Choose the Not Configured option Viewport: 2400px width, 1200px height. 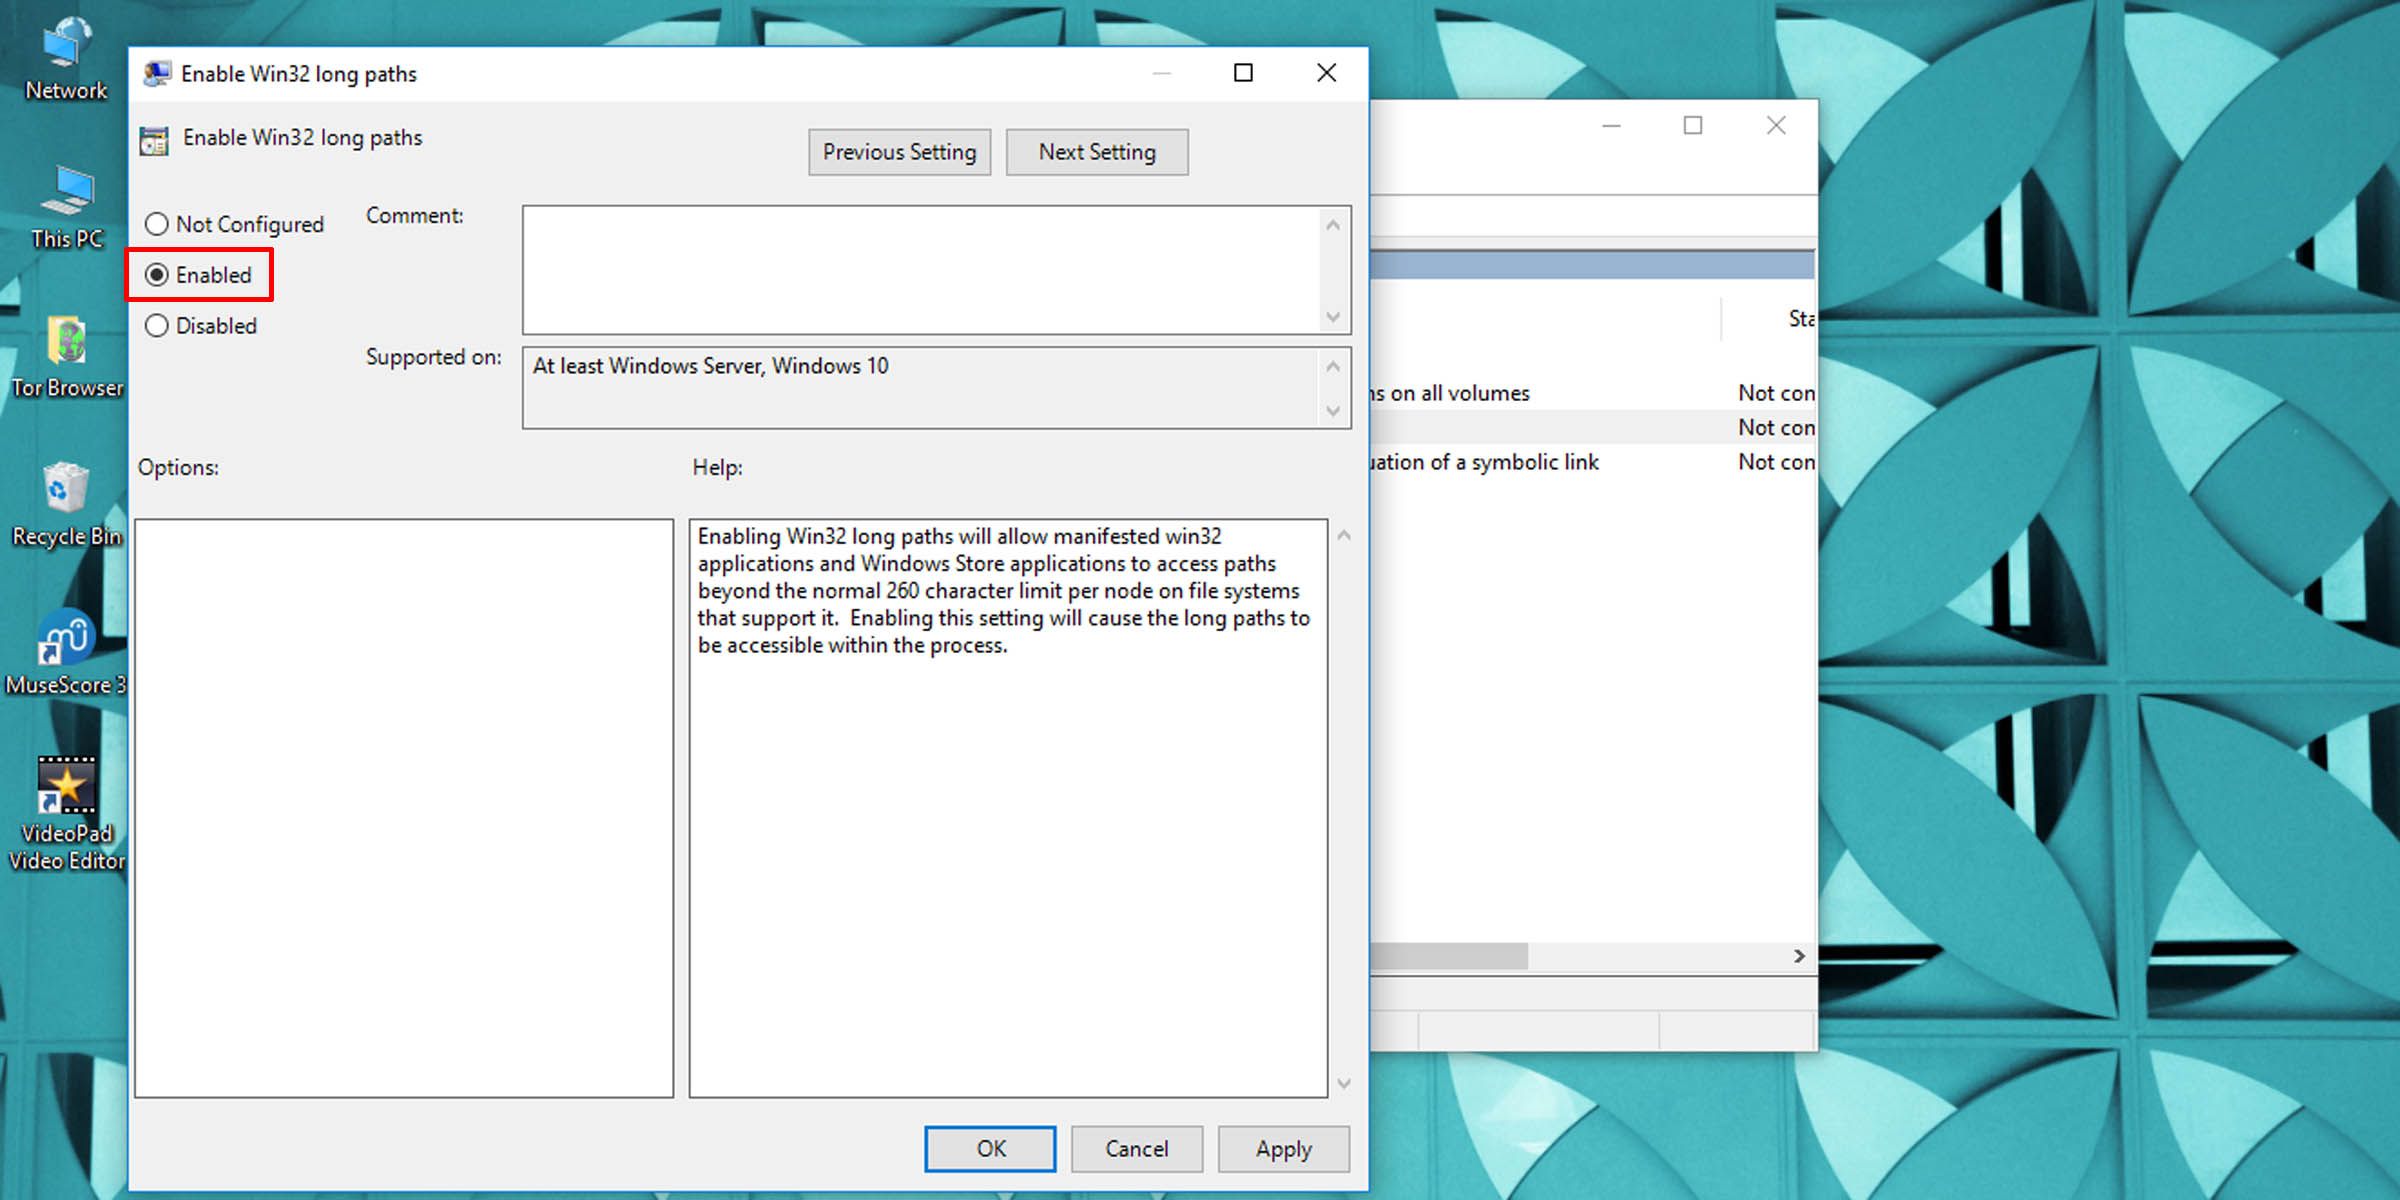coord(157,224)
